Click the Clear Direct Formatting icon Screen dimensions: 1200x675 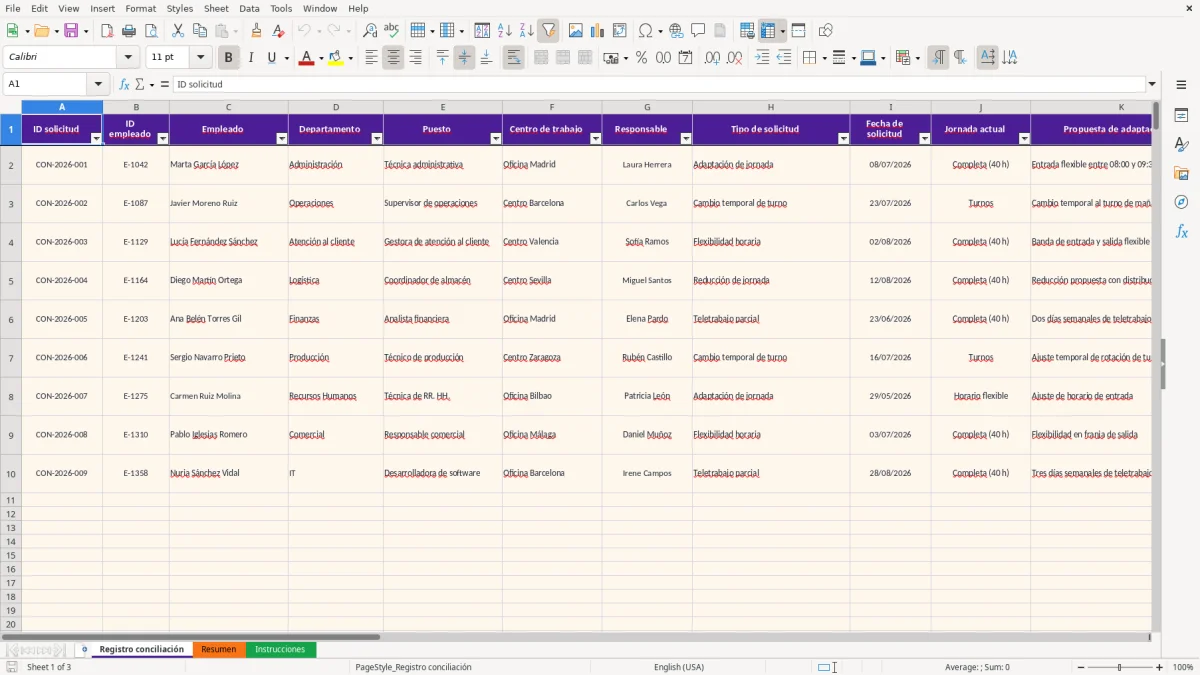coord(279,31)
